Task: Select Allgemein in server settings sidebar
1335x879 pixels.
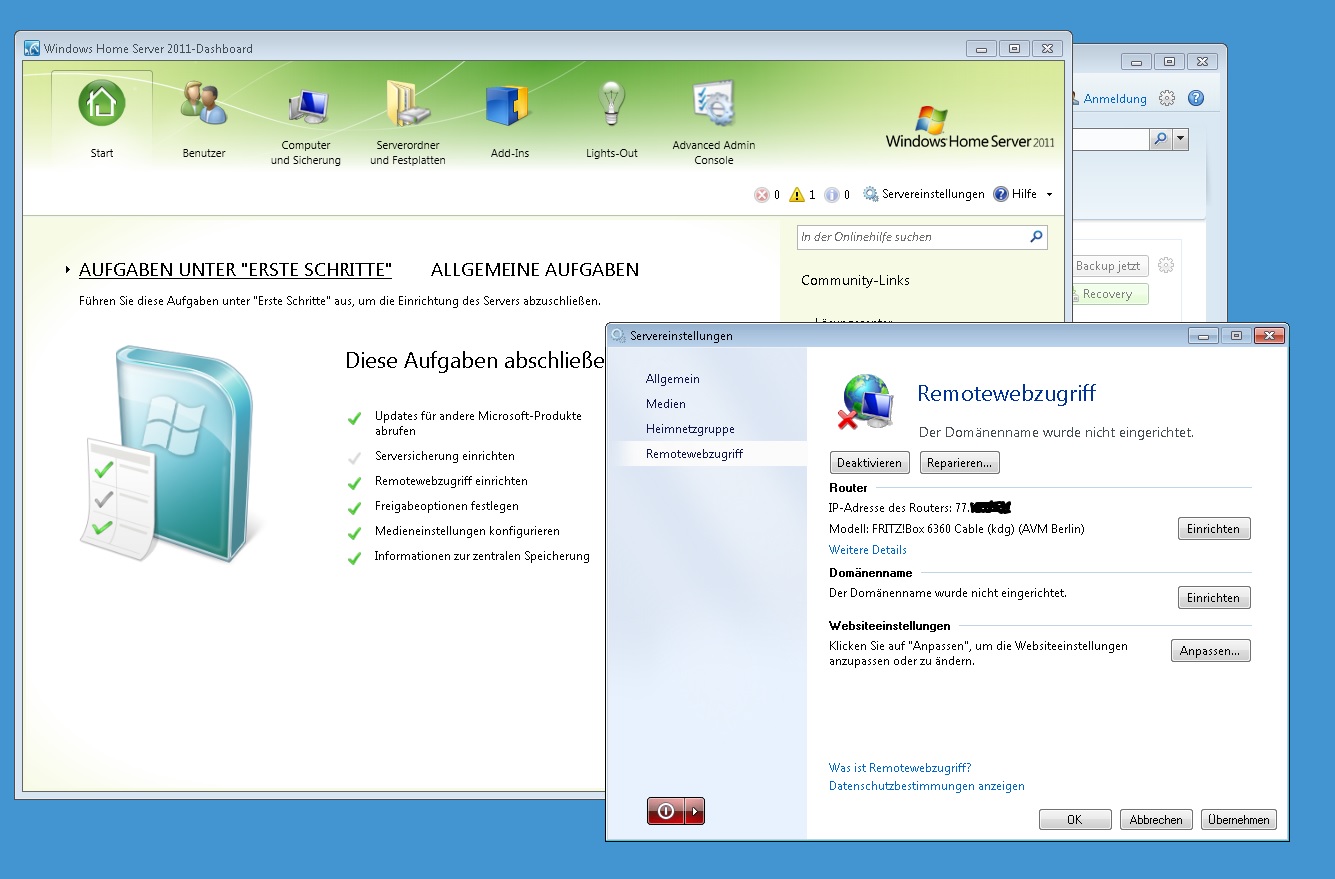Action: pyautogui.click(x=673, y=379)
